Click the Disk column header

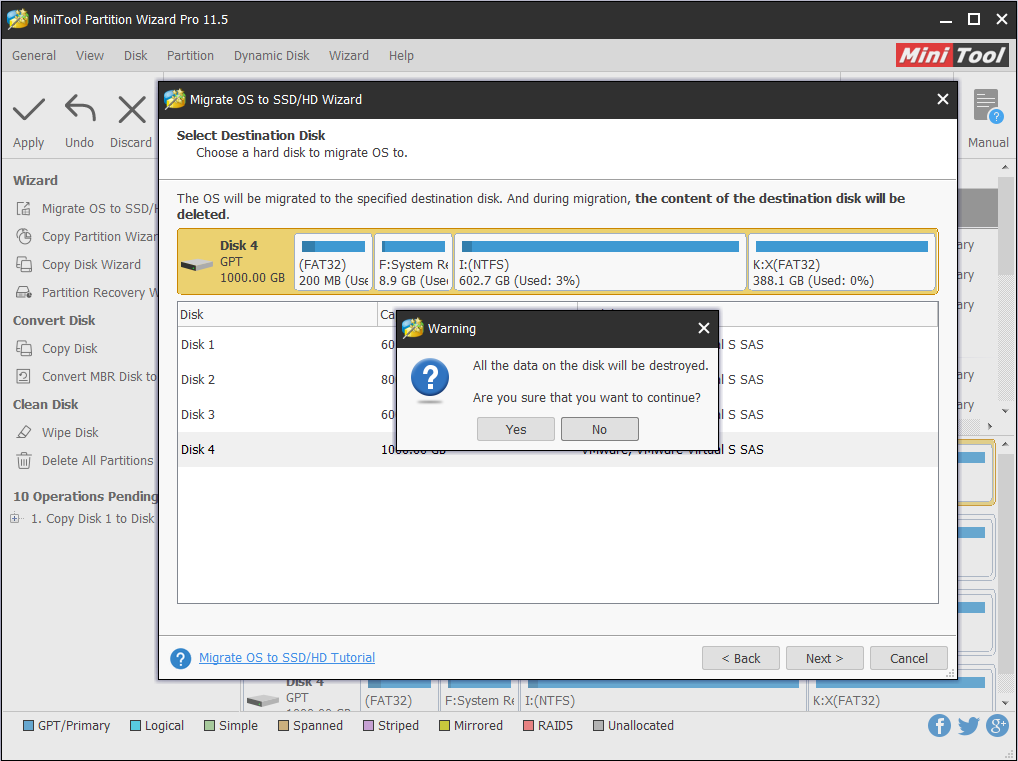point(277,314)
